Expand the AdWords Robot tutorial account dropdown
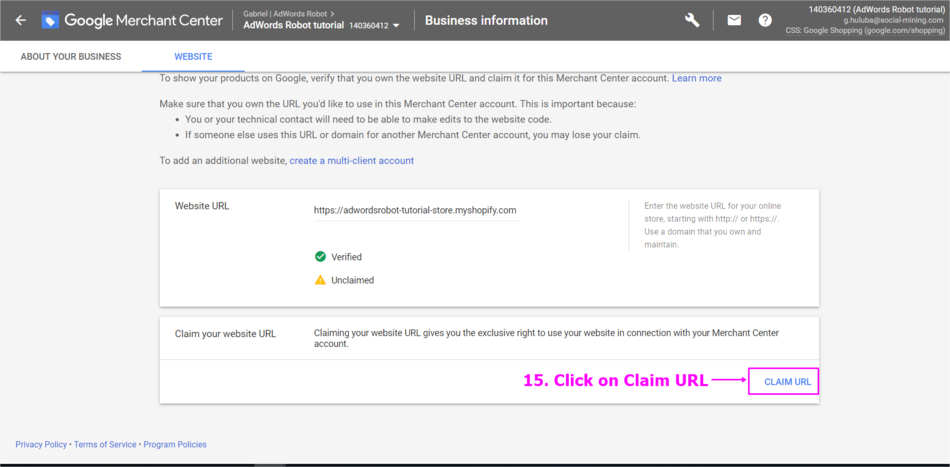 (397, 26)
